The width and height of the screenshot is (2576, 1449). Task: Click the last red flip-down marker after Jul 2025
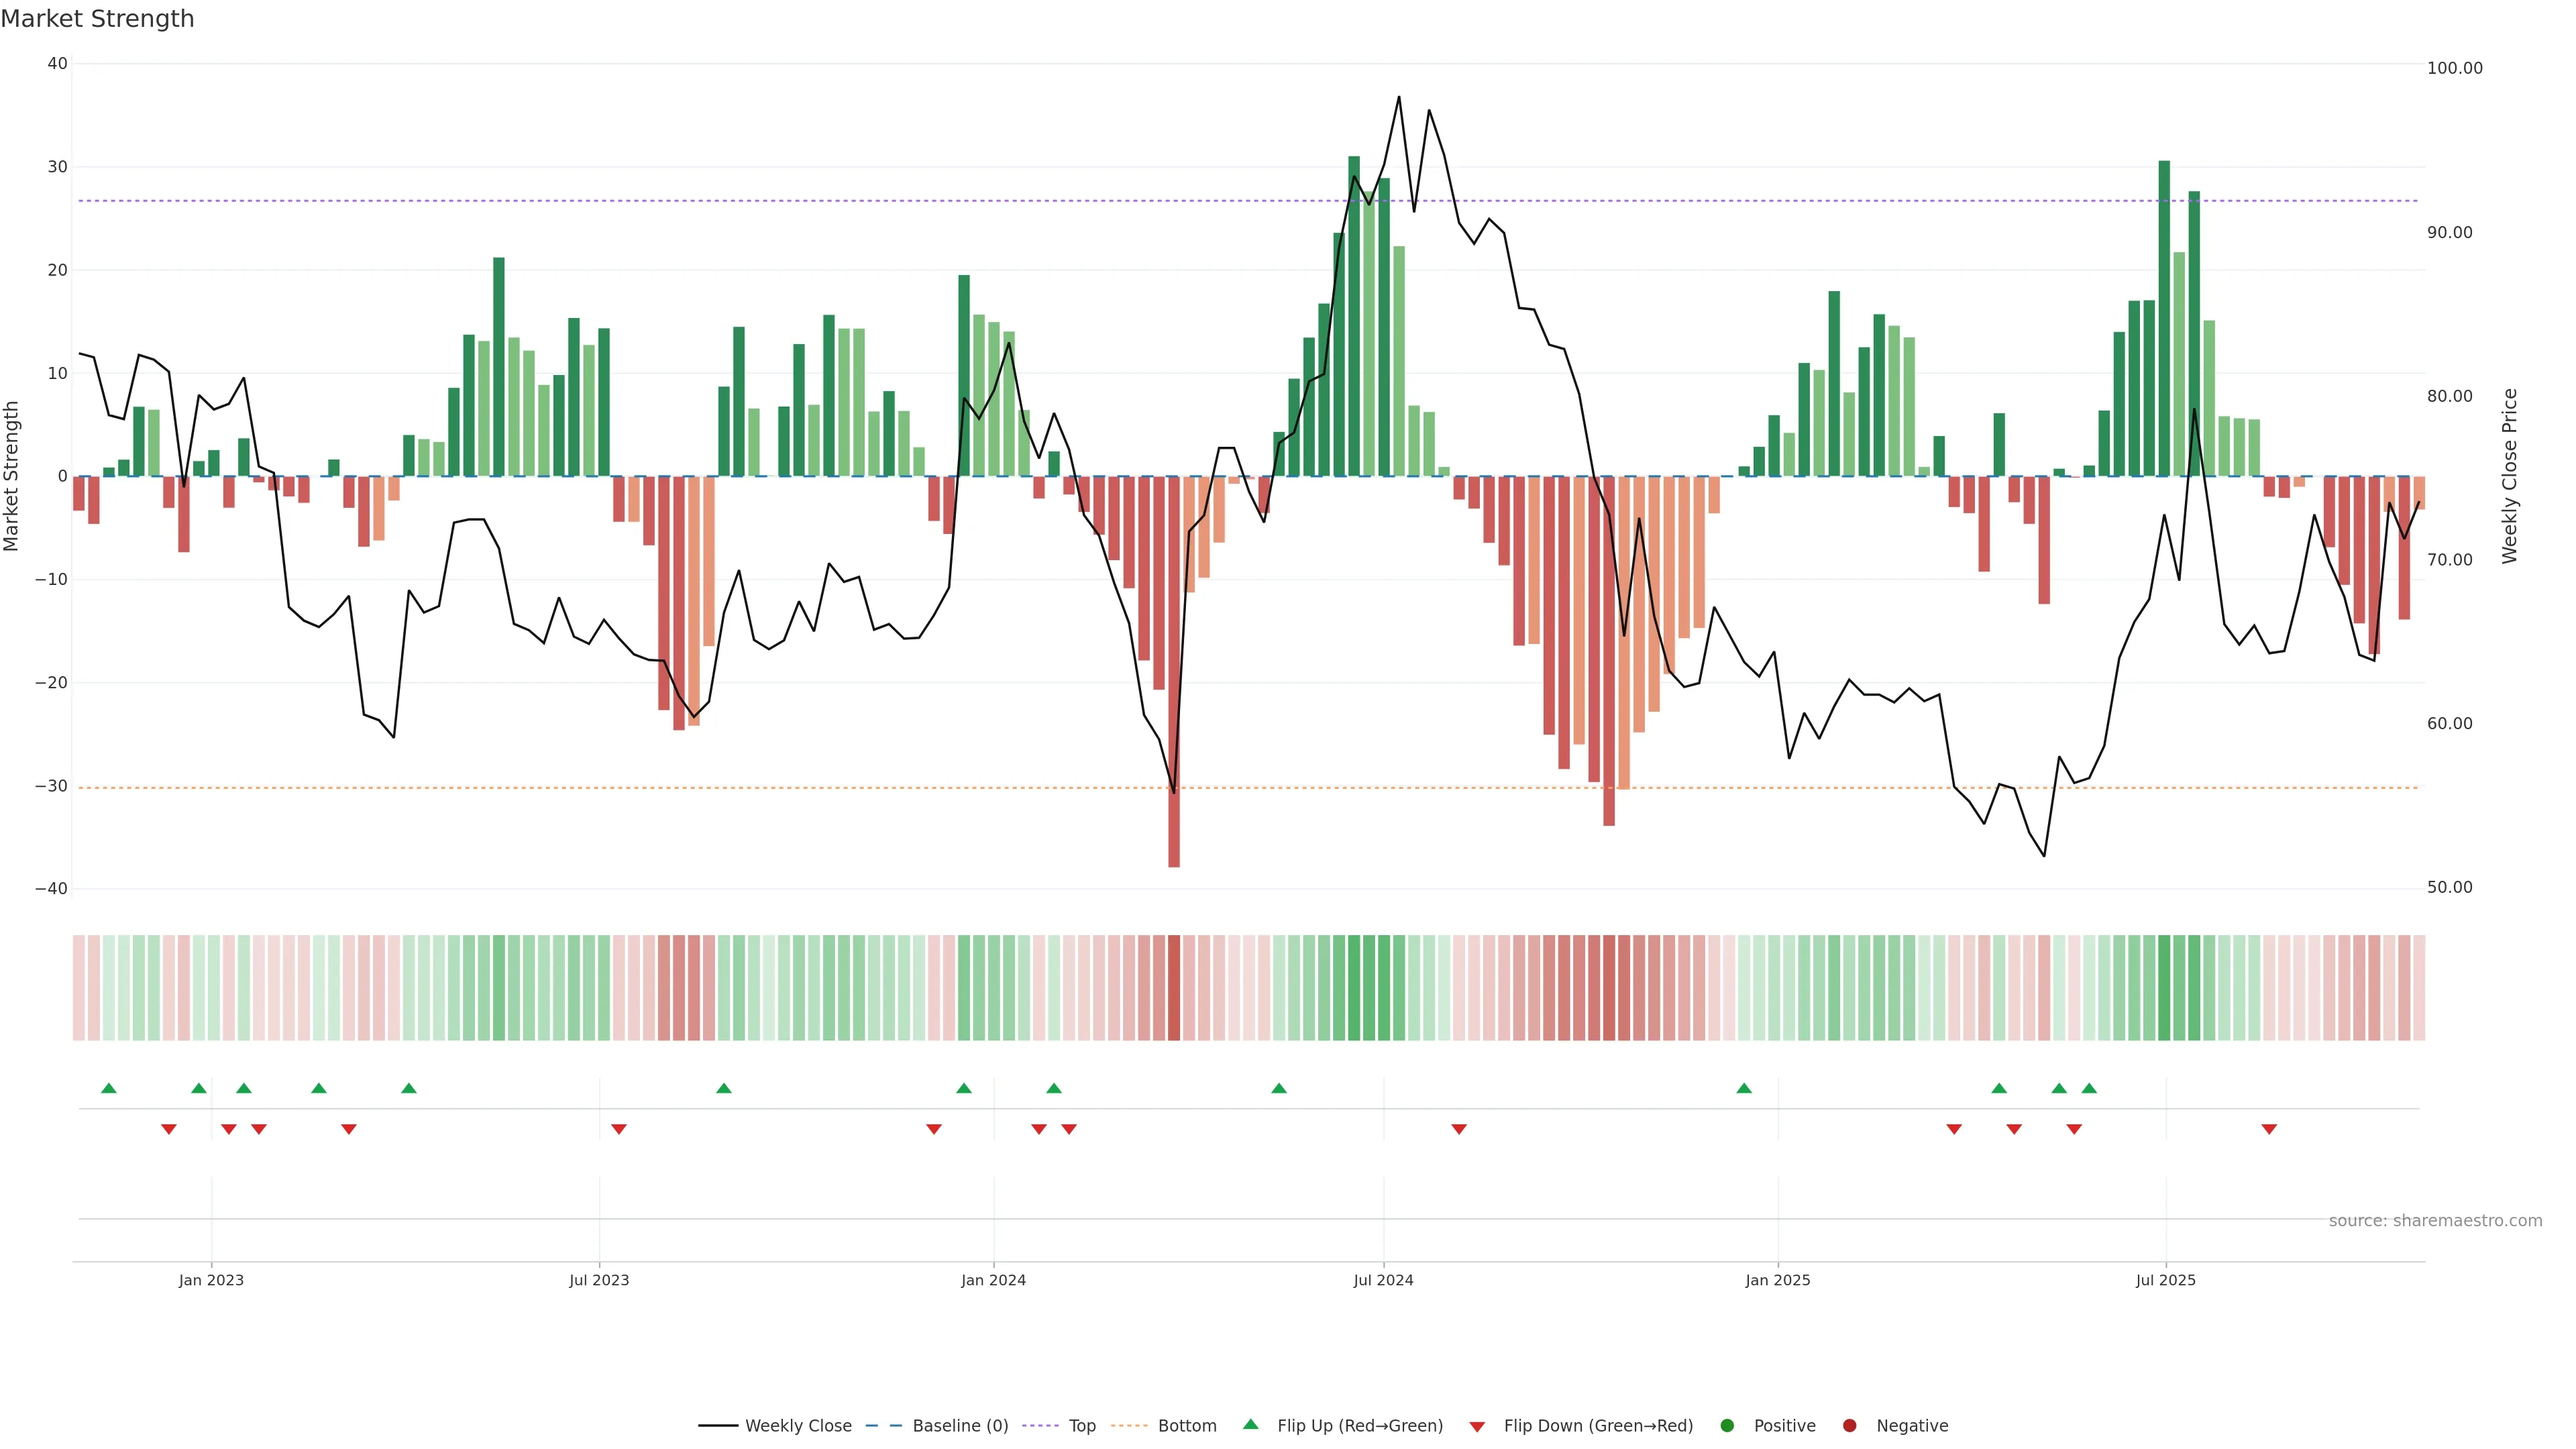pyautogui.click(x=2269, y=1129)
